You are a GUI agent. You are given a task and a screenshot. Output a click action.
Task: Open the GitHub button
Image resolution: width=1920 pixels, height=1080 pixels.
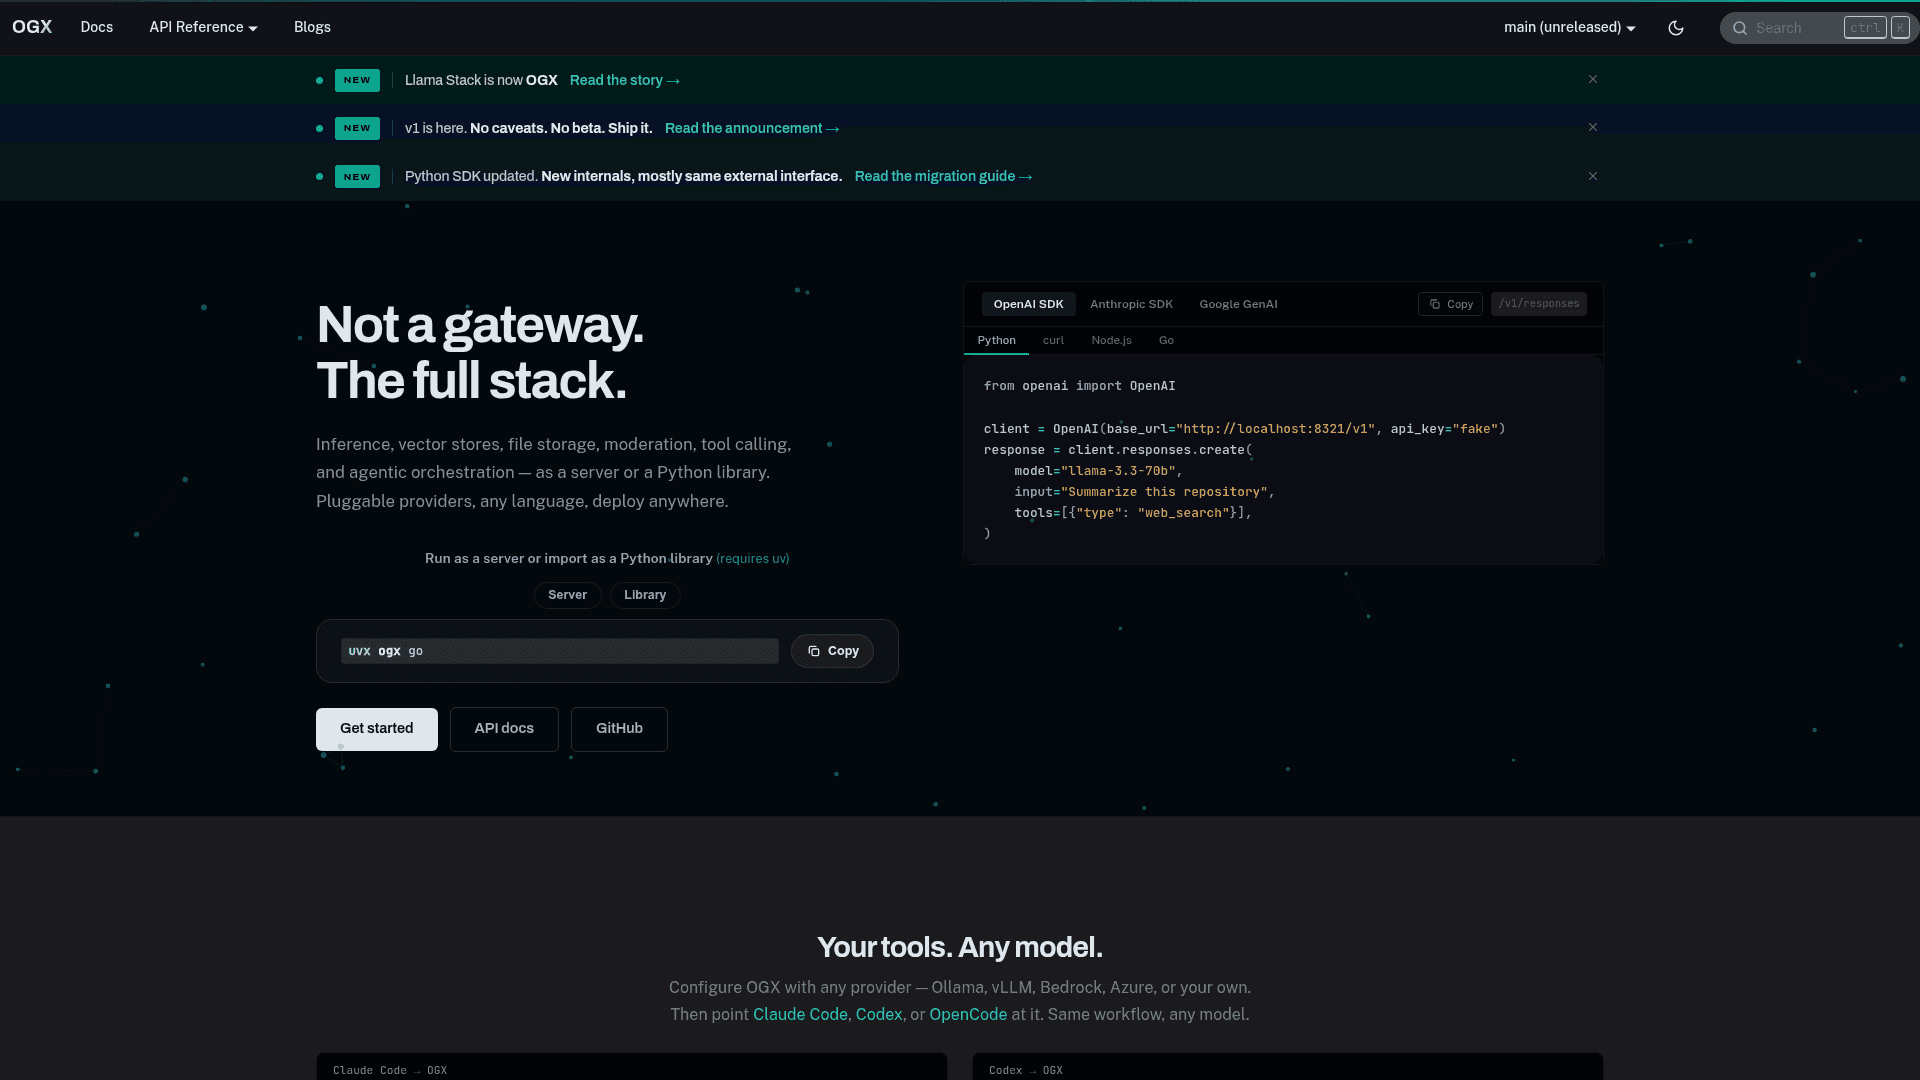tap(619, 729)
